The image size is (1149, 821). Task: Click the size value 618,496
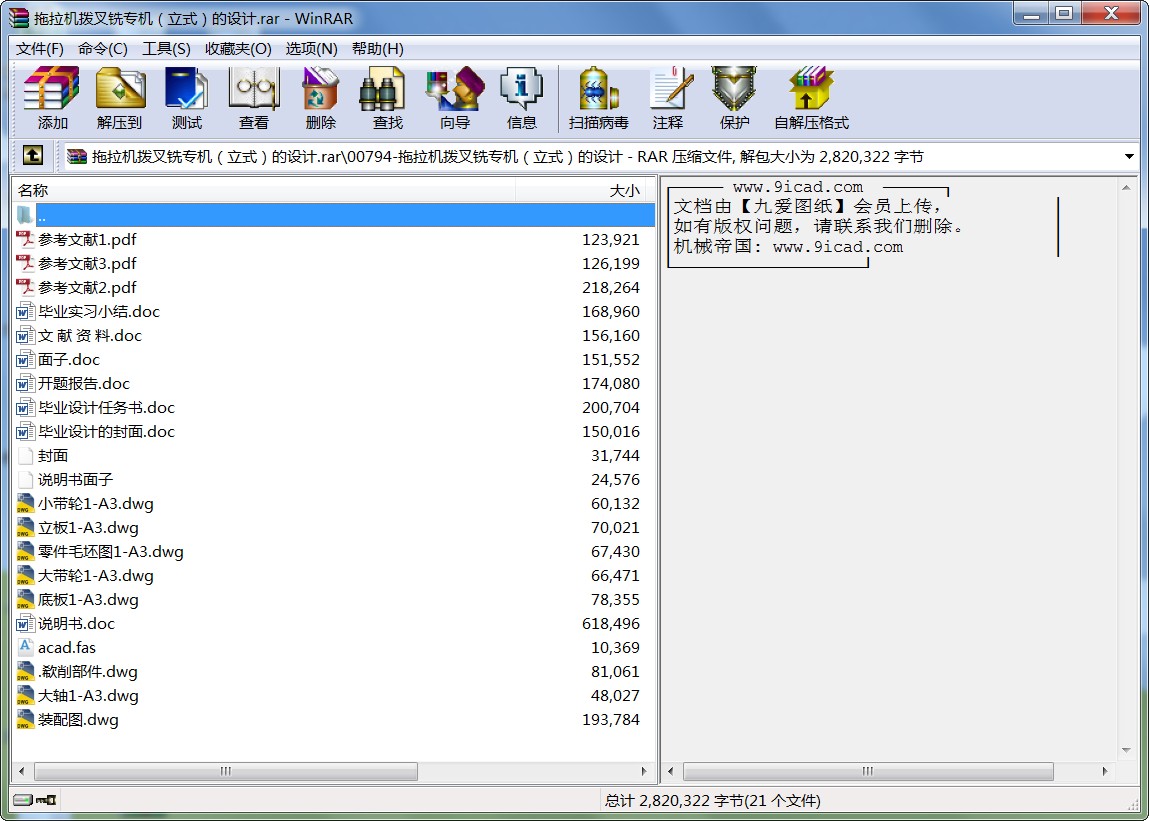tap(610, 624)
